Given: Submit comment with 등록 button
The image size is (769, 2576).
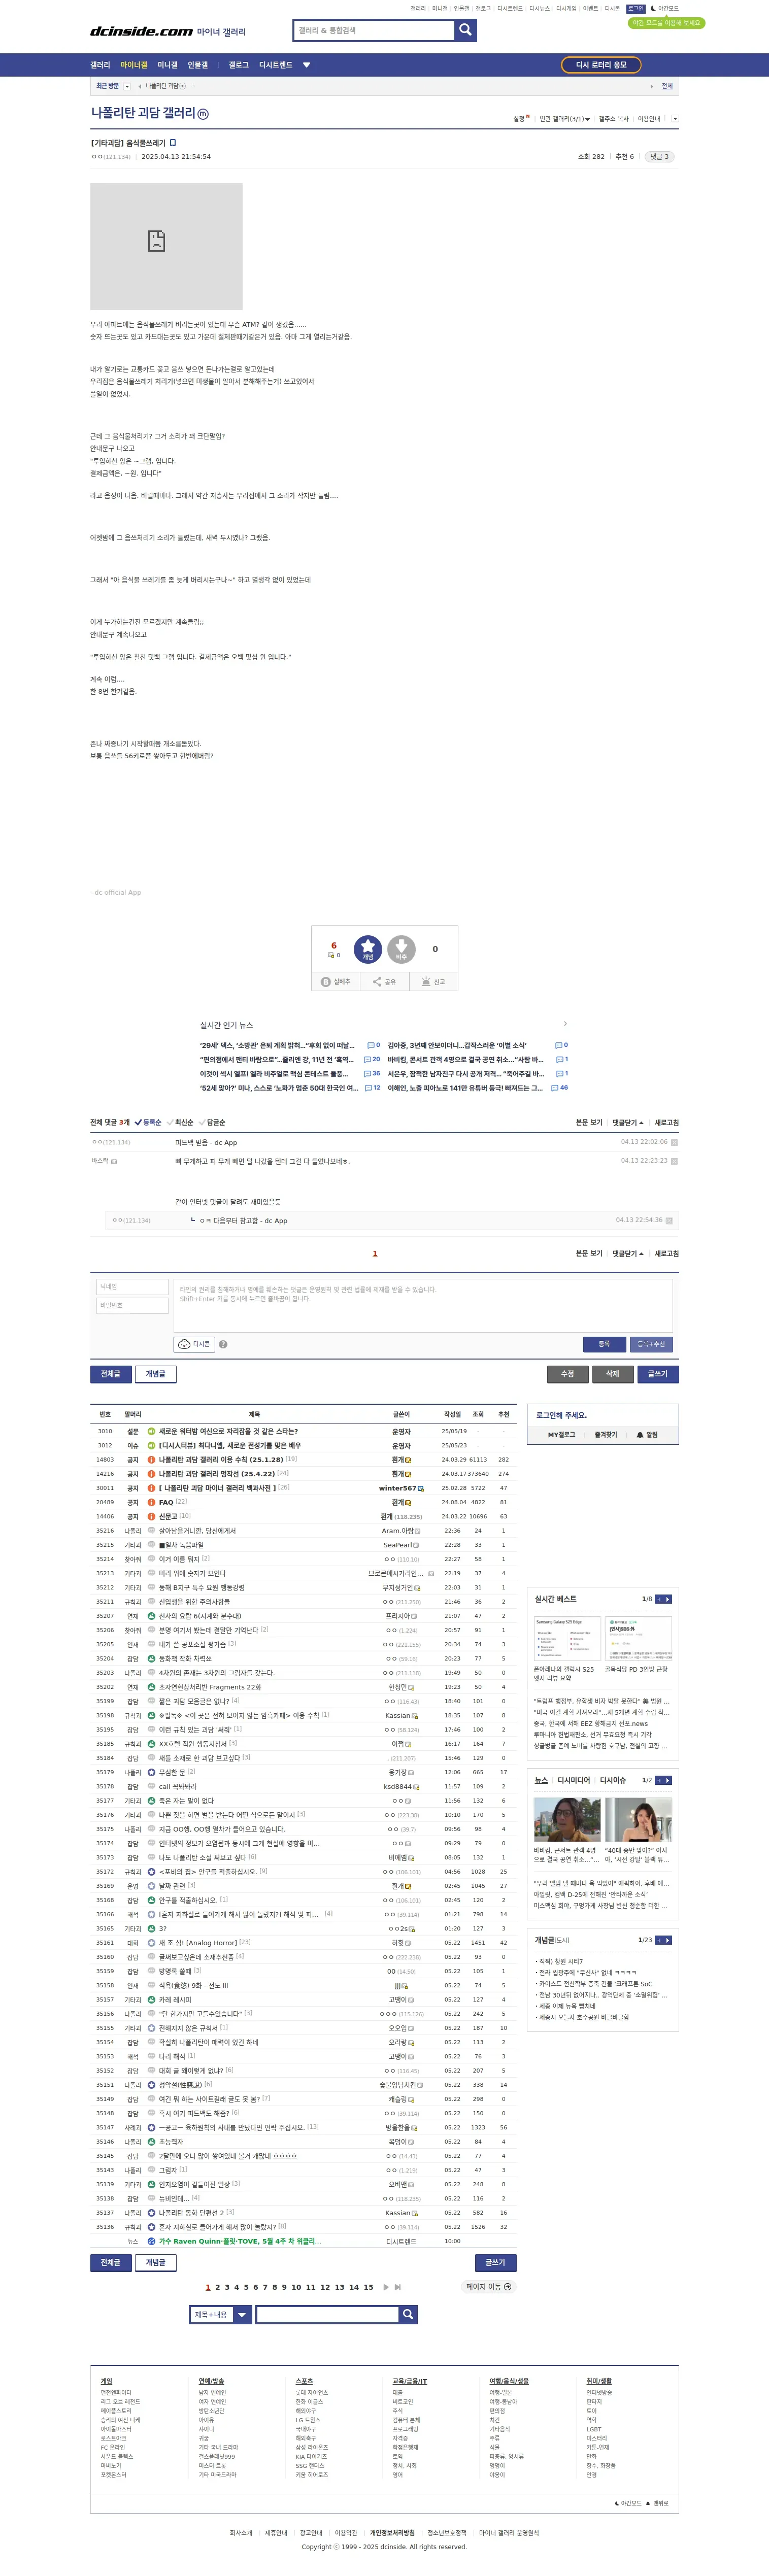Looking at the screenshot, I should (x=604, y=1344).
